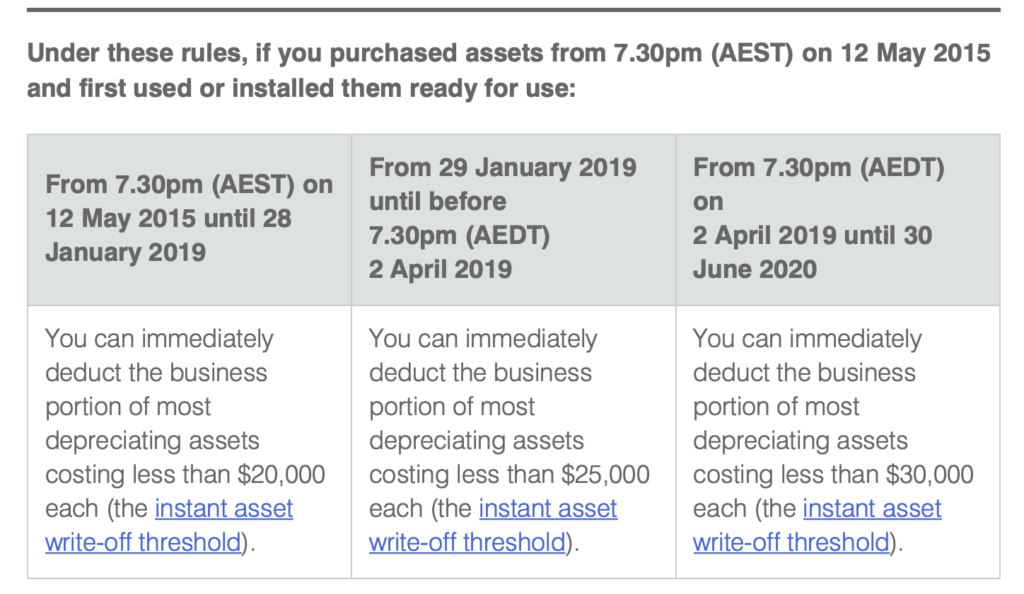Click 'You can immediately' in the first column body
The width and height of the screenshot is (1024, 594).
(158, 339)
